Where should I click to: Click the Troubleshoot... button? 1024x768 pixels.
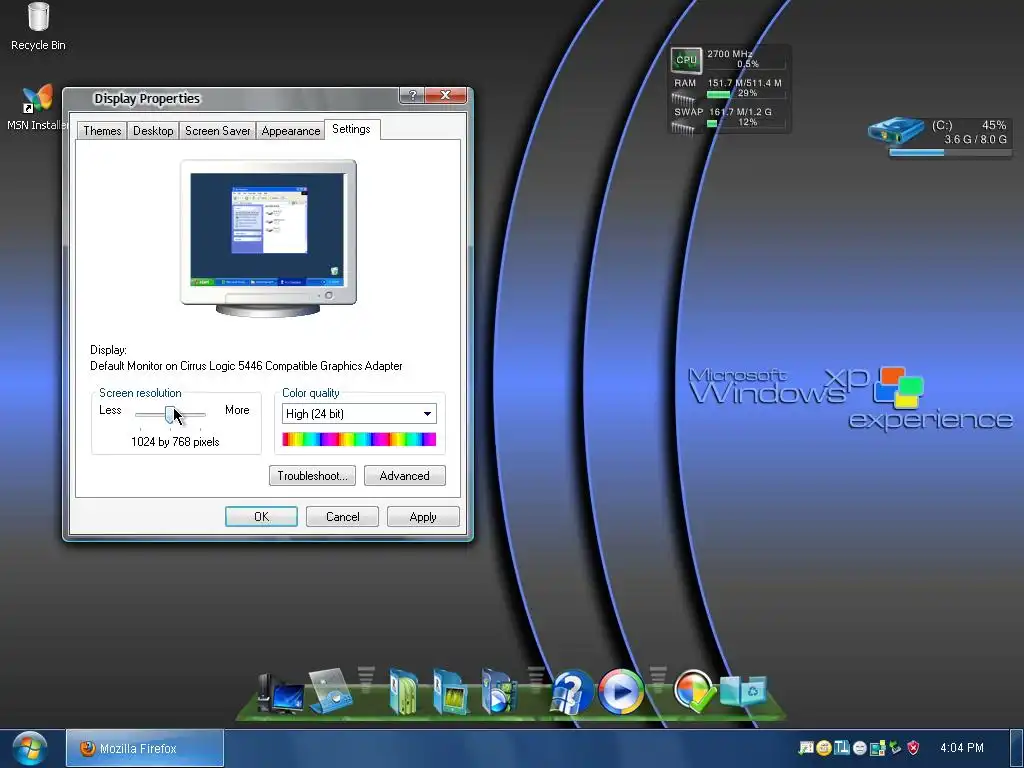pos(312,475)
